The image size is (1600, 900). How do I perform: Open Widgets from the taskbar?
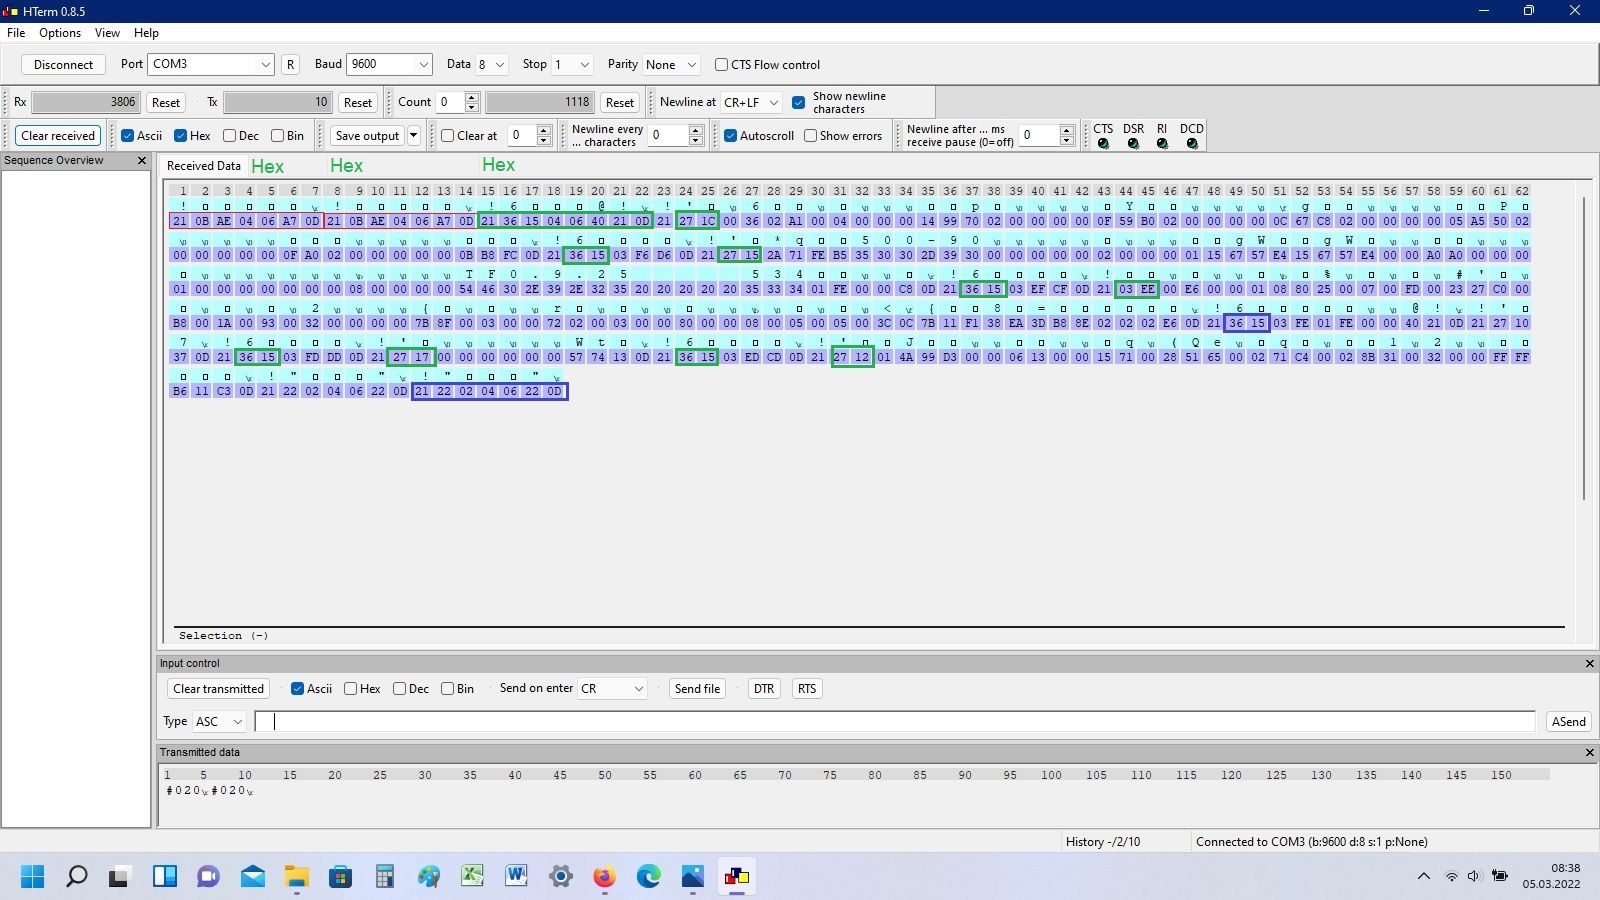point(164,877)
